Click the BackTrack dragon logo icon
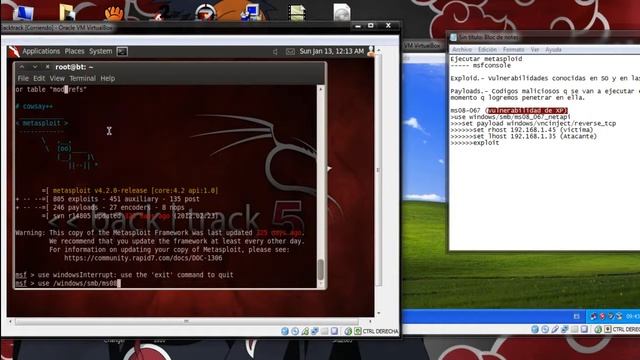The width and height of the screenshot is (640, 360). (14, 51)
